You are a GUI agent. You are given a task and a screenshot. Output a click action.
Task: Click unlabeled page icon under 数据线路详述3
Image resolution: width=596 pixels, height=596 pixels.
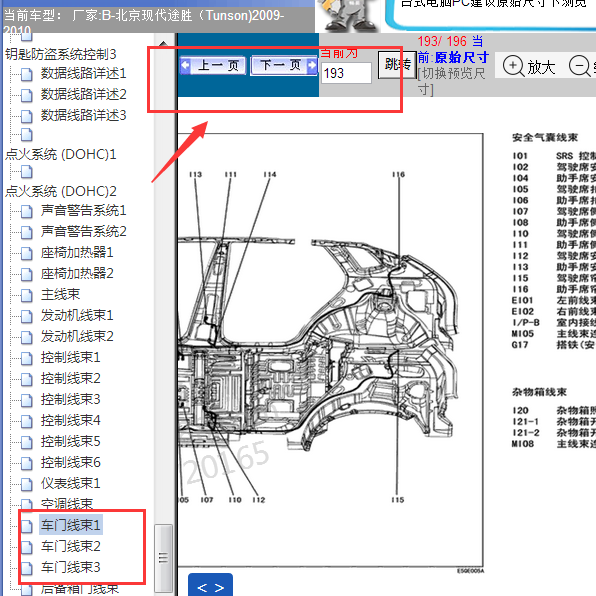click(x=27, y=135)
